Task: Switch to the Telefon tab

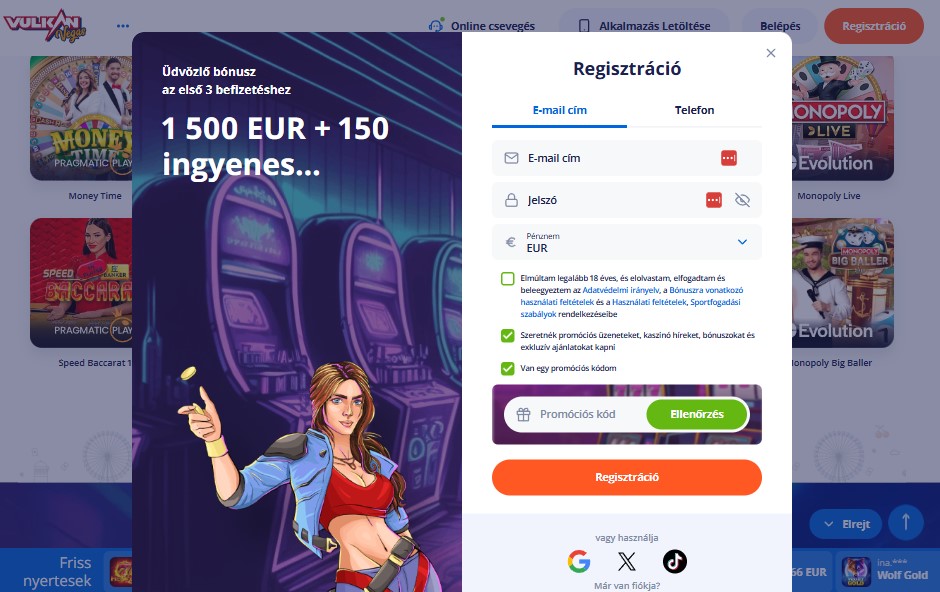Action: pyautogui.click(x=694, y=110)
